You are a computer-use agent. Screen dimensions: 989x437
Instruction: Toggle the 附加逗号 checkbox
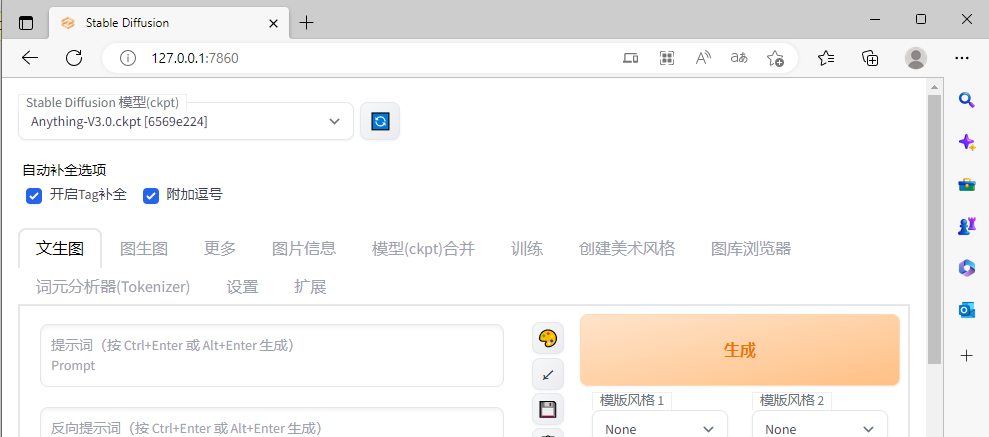151,195
